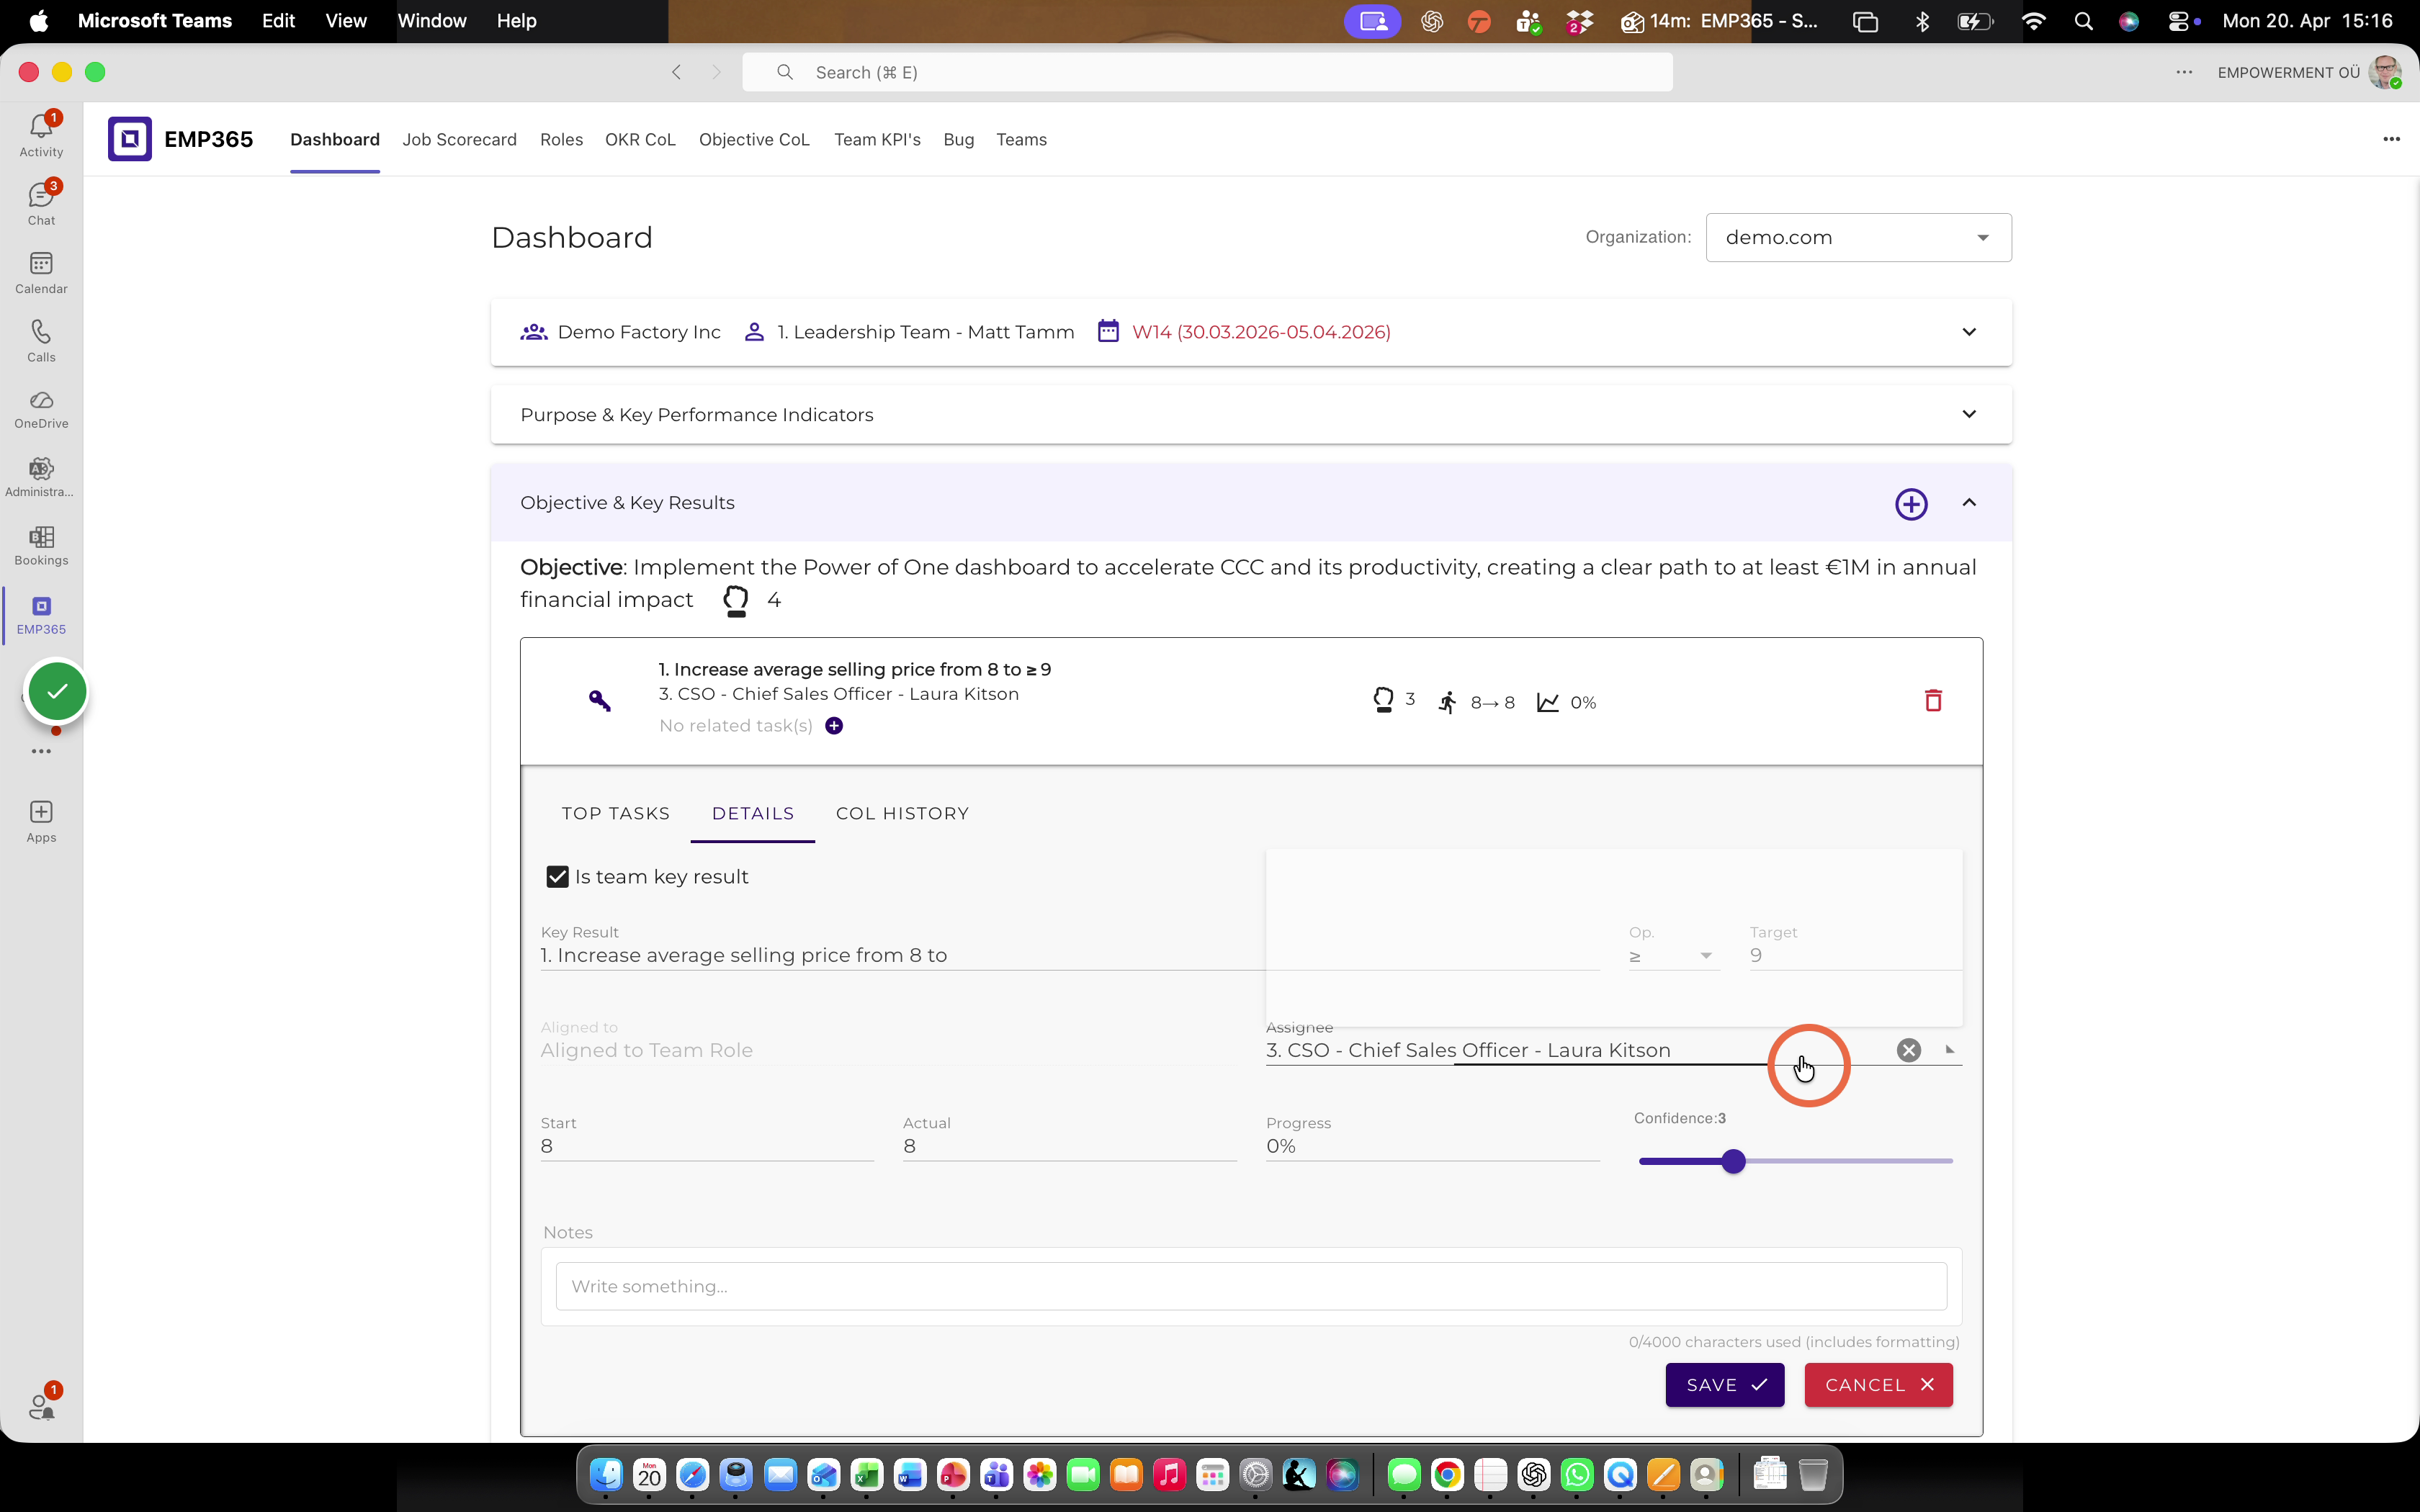Open OneDrive in Teams sidebar
Screen dimensions: 2420x1512
pyautogui.click(x=41, y=409)
